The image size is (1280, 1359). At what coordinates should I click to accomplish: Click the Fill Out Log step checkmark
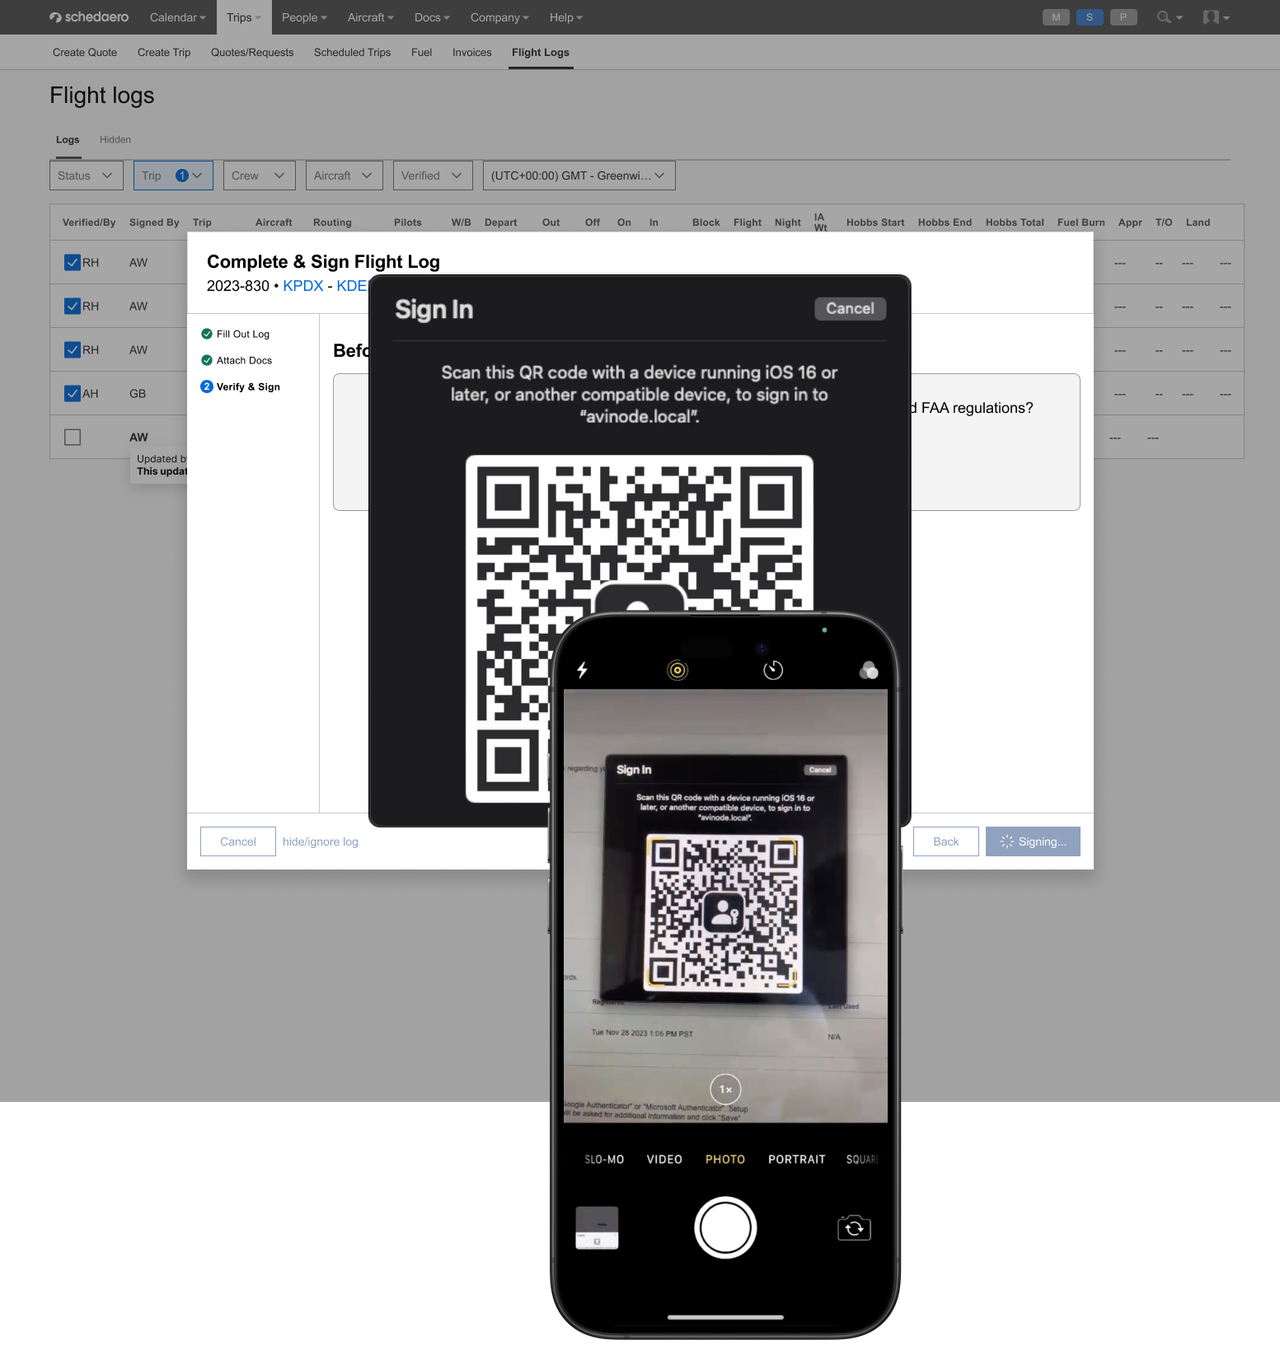207,334
